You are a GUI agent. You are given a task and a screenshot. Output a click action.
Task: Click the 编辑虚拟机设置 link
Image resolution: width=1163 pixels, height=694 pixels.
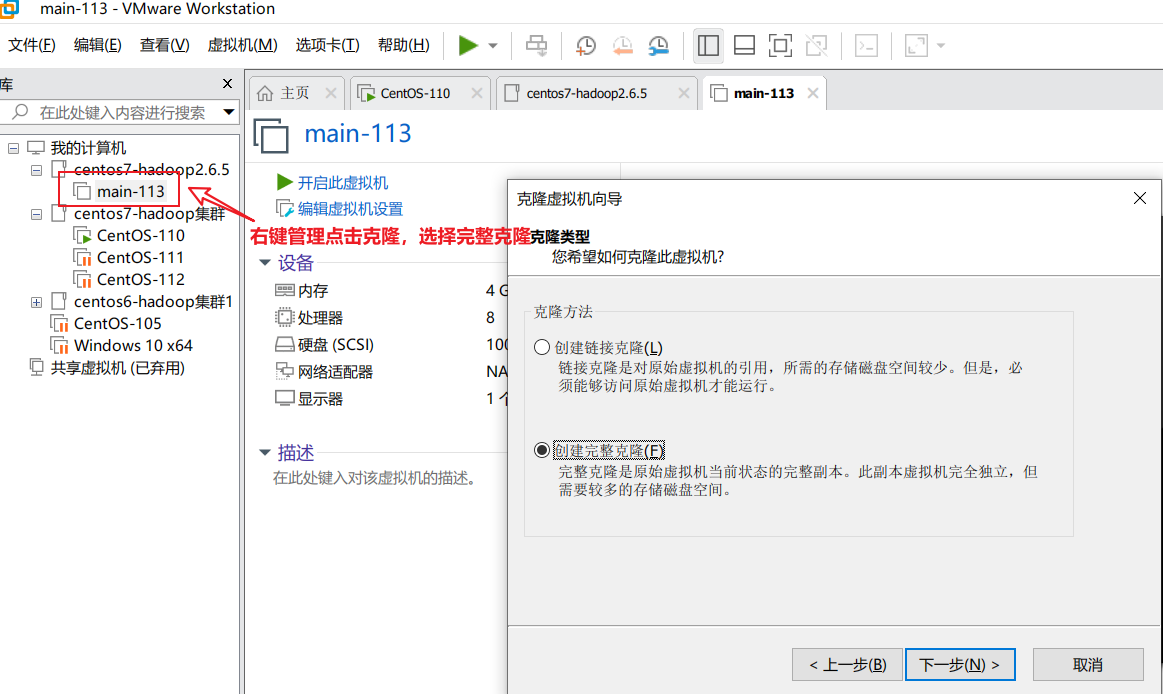coord(349,209)
